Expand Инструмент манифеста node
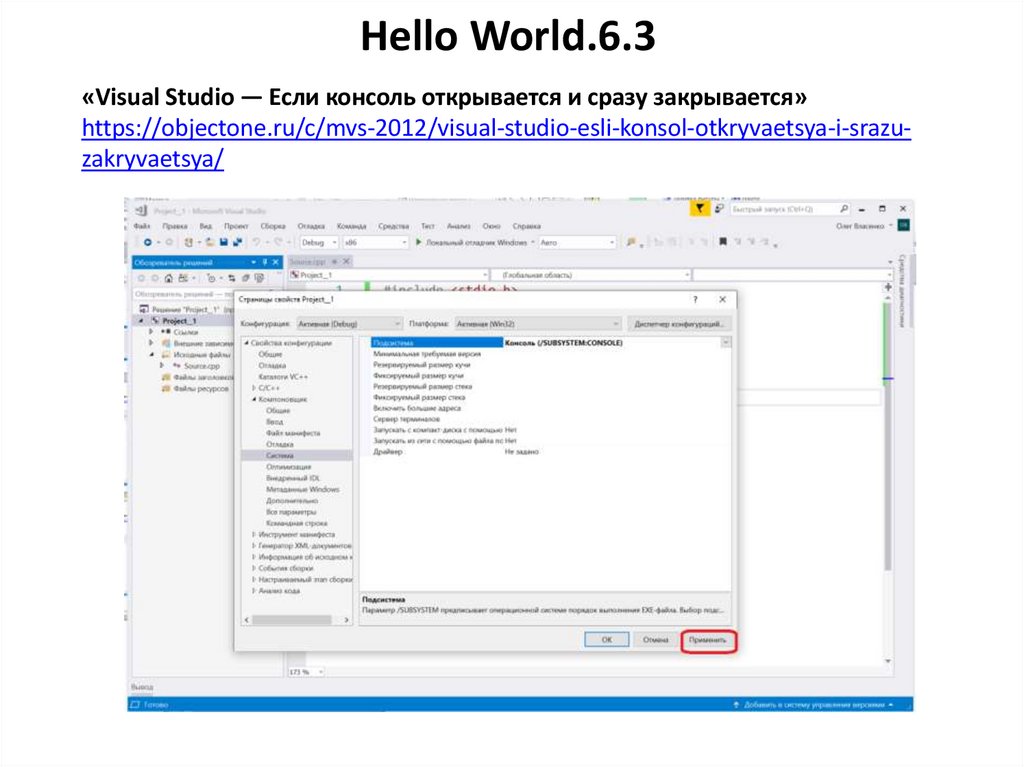This screenshot has width=1024, height=767. point(254,534)
